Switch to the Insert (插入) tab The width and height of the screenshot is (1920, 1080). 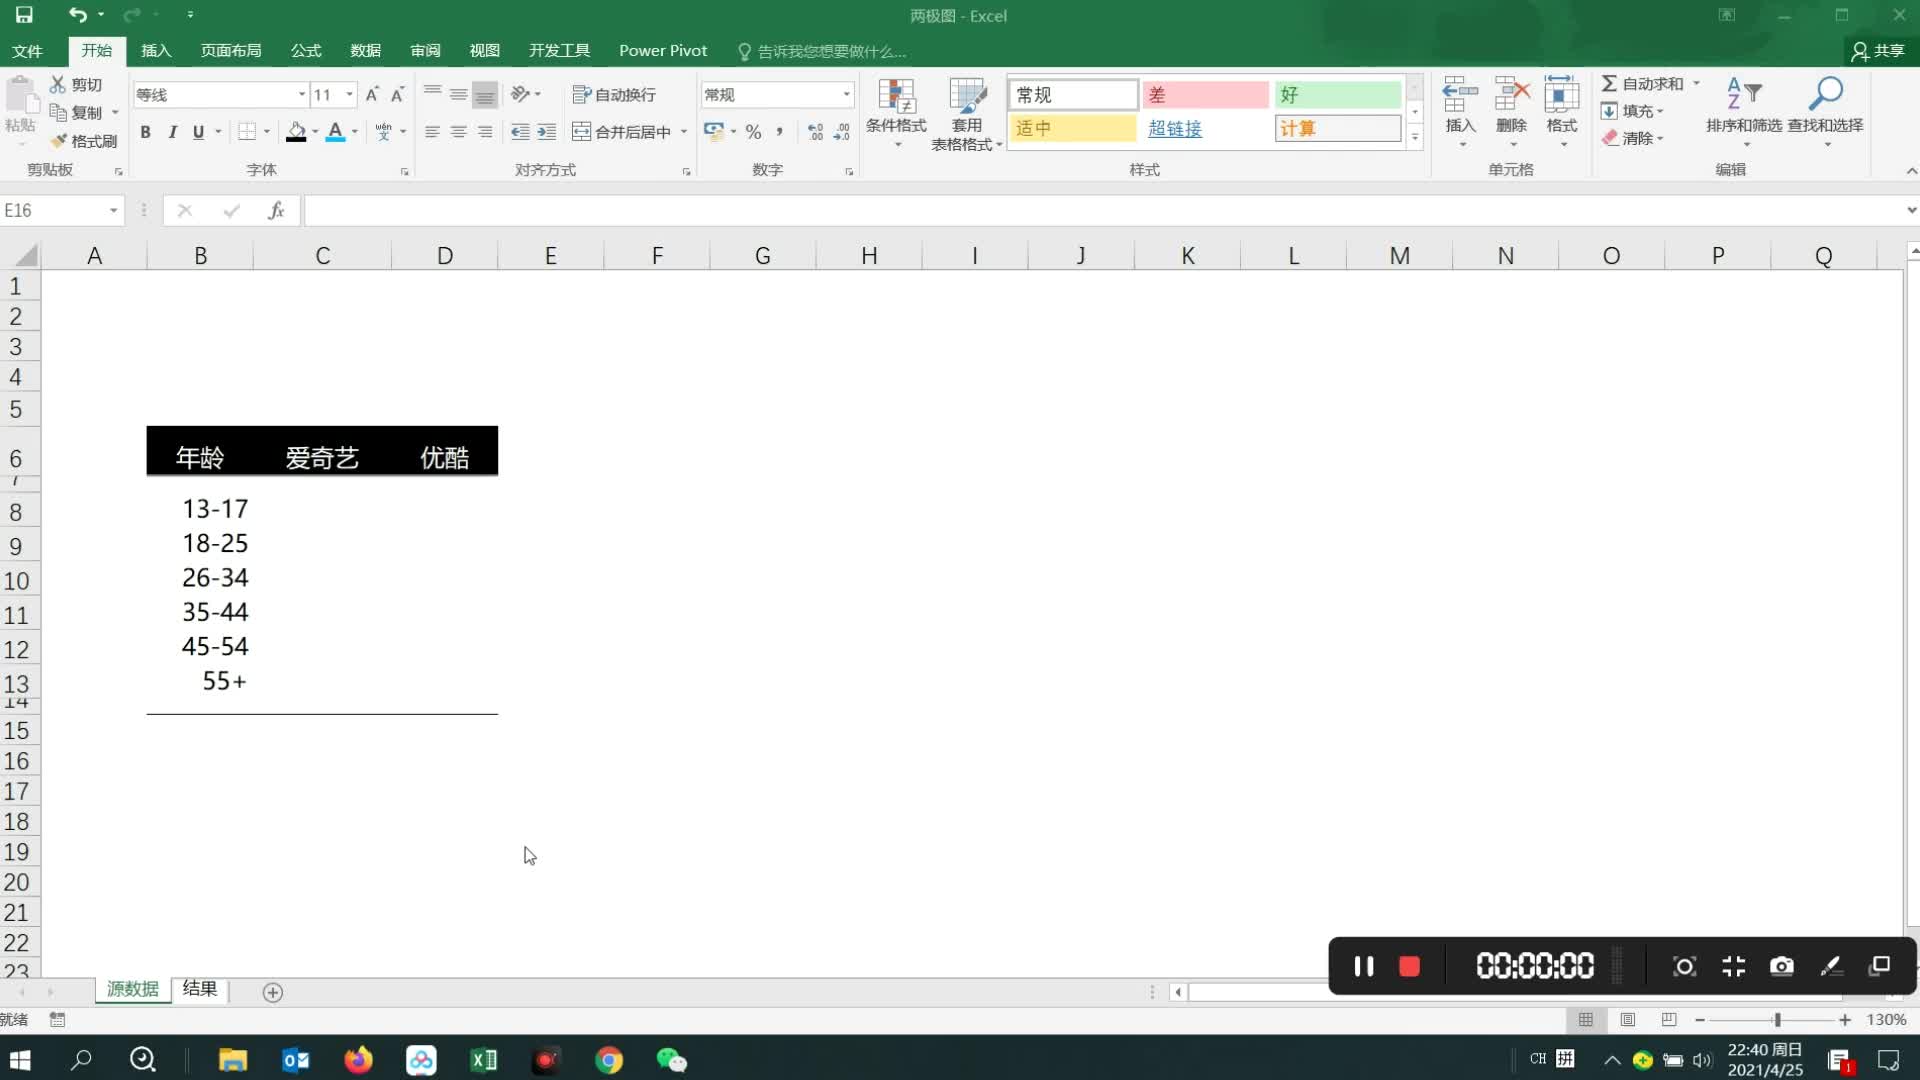coord(156,50)
